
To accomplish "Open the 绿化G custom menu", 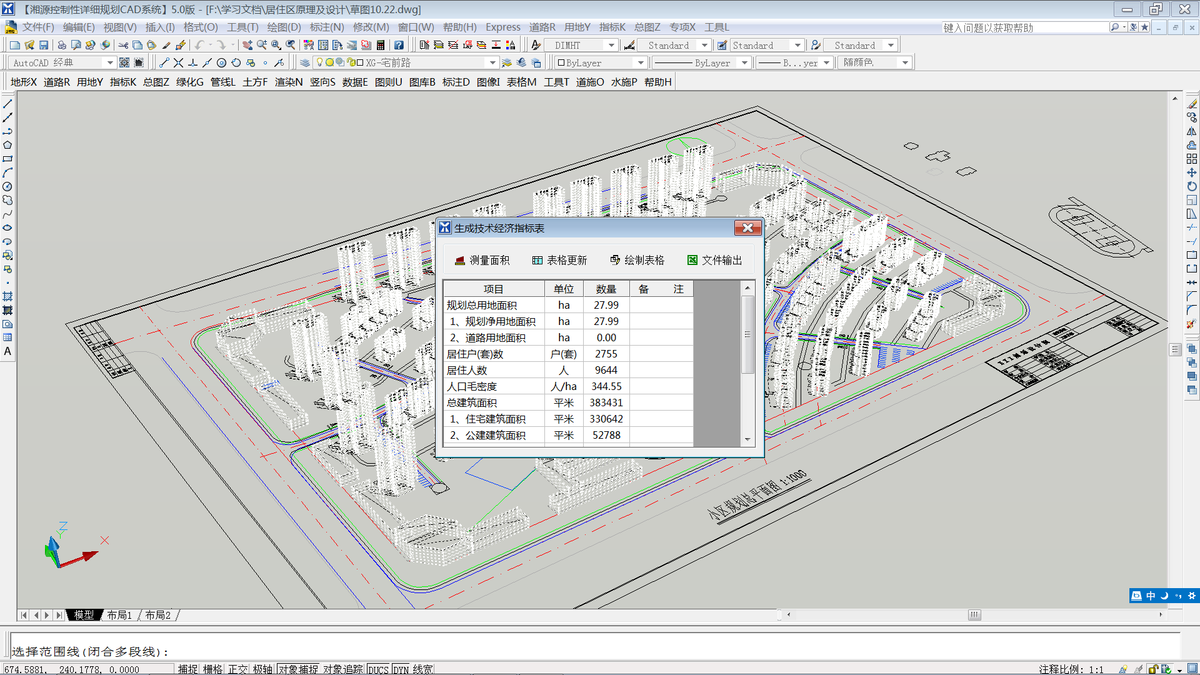I will click(x=189, y=82).
